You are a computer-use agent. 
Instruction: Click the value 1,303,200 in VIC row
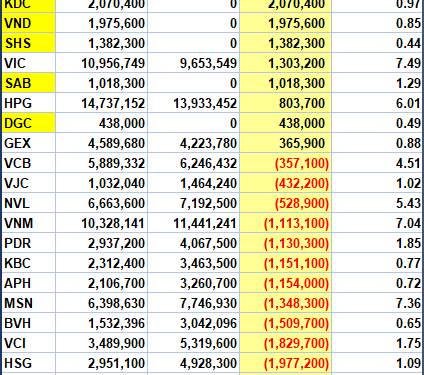click(x=286, y=63)
